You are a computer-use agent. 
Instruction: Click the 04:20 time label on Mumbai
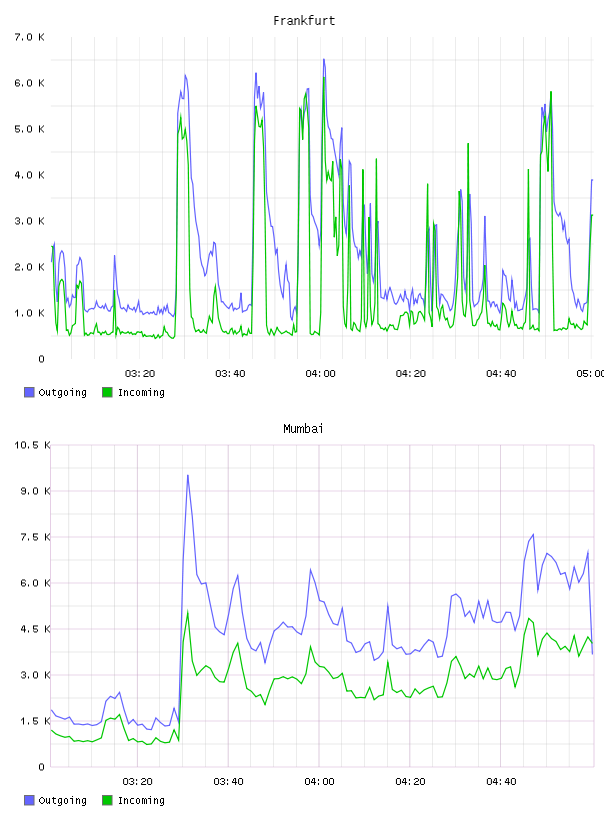[410, 782]
